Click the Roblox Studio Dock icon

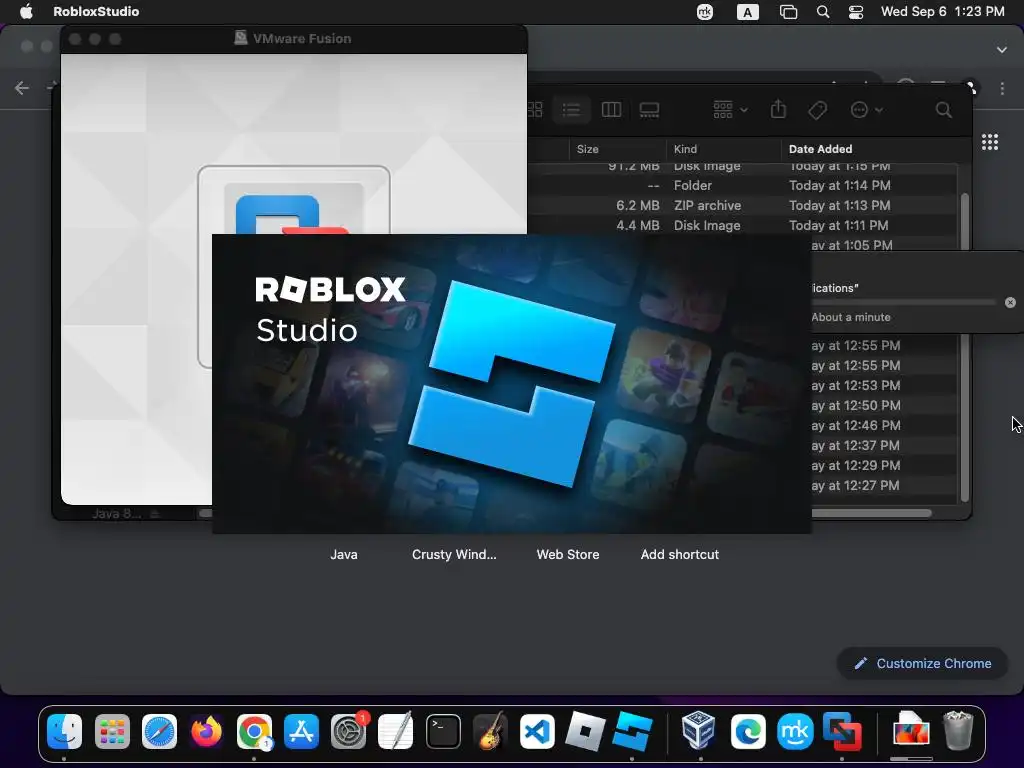point(632,731)
